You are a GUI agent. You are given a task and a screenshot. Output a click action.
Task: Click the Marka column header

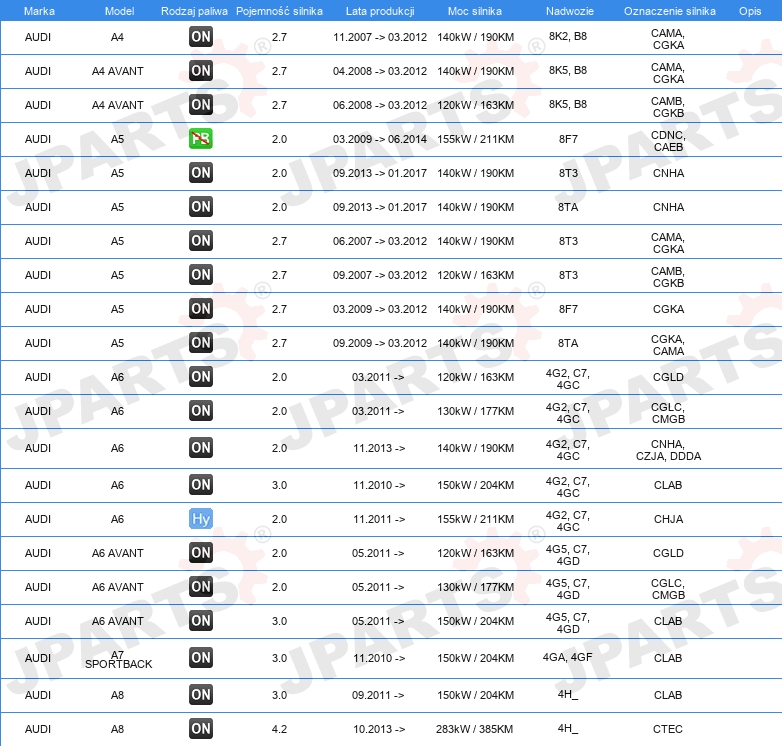click(39, 11)
